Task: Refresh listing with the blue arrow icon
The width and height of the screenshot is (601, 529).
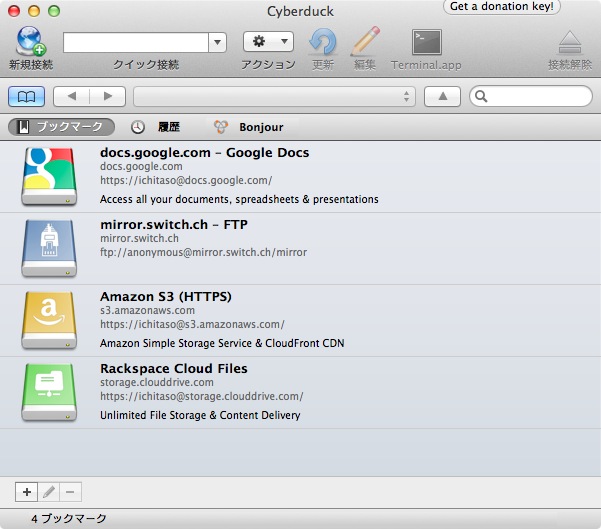Action: click(x=323, y=41)
